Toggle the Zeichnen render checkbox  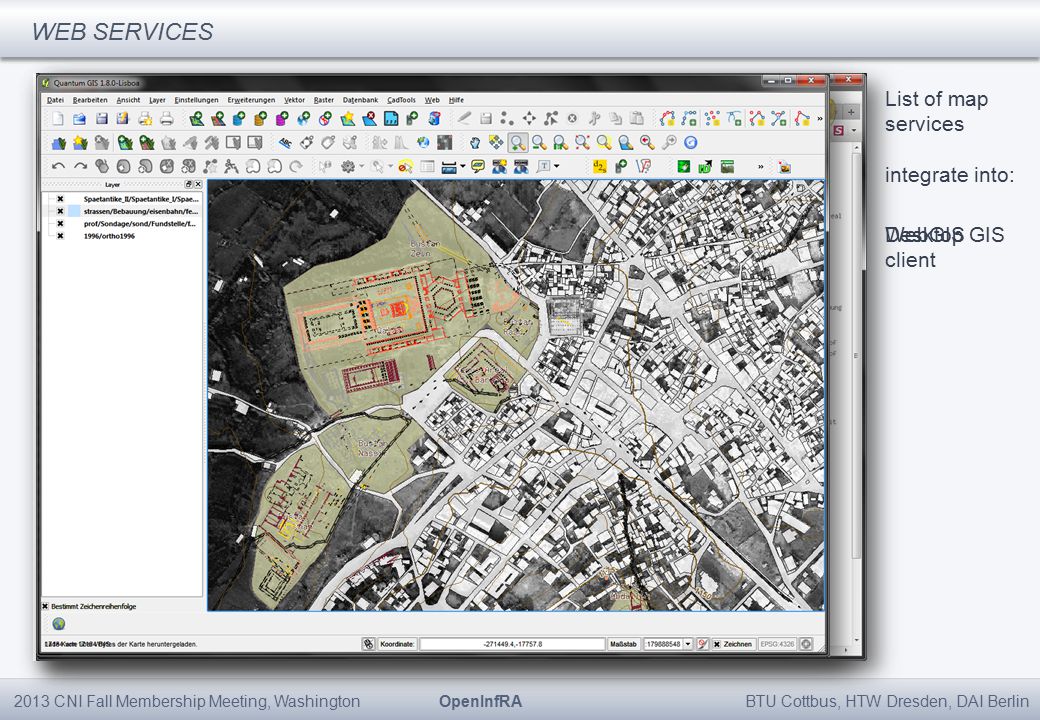[x=717, y=644]
